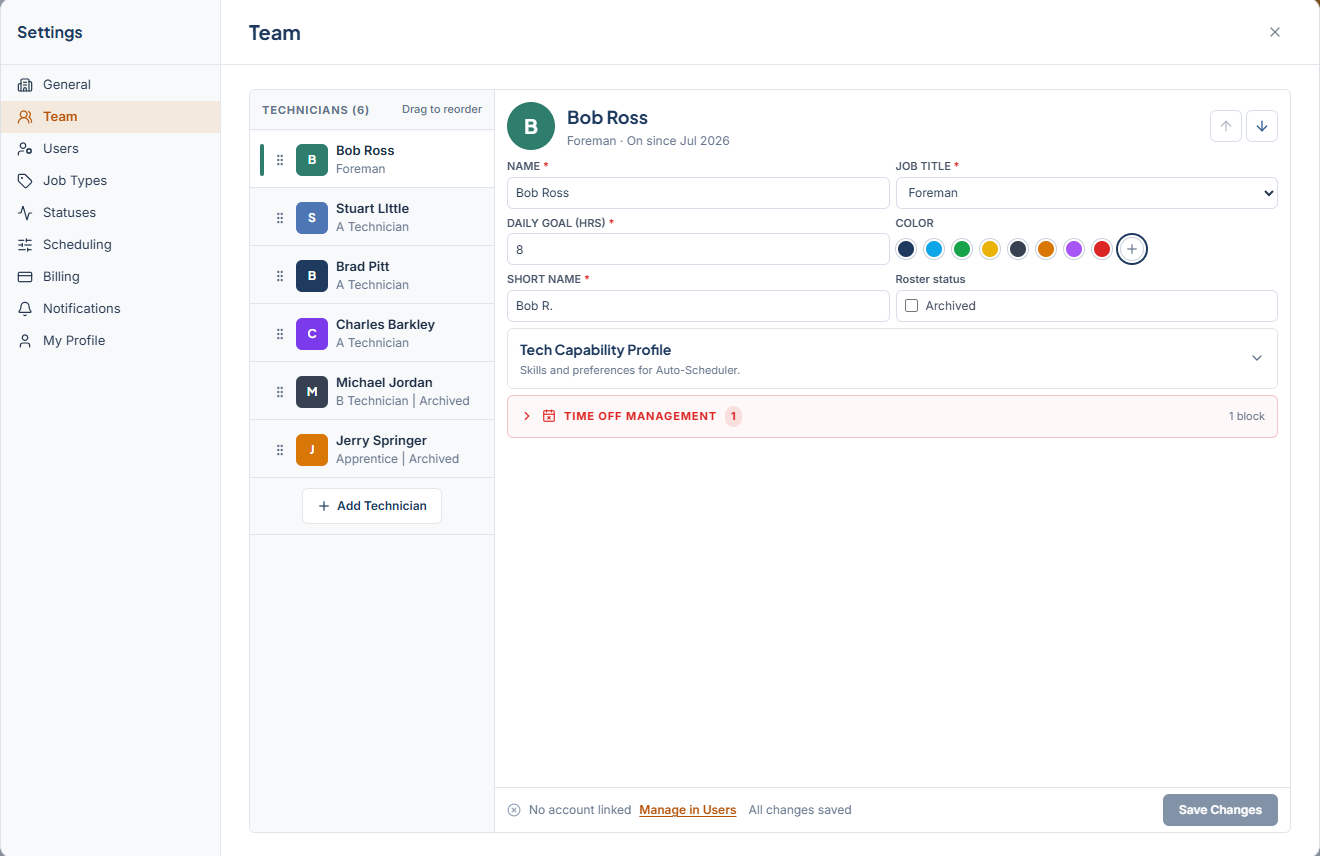Click the add custom color plus icon
The height and width of the screenshot is (856, 1320).
(1132, 249)
